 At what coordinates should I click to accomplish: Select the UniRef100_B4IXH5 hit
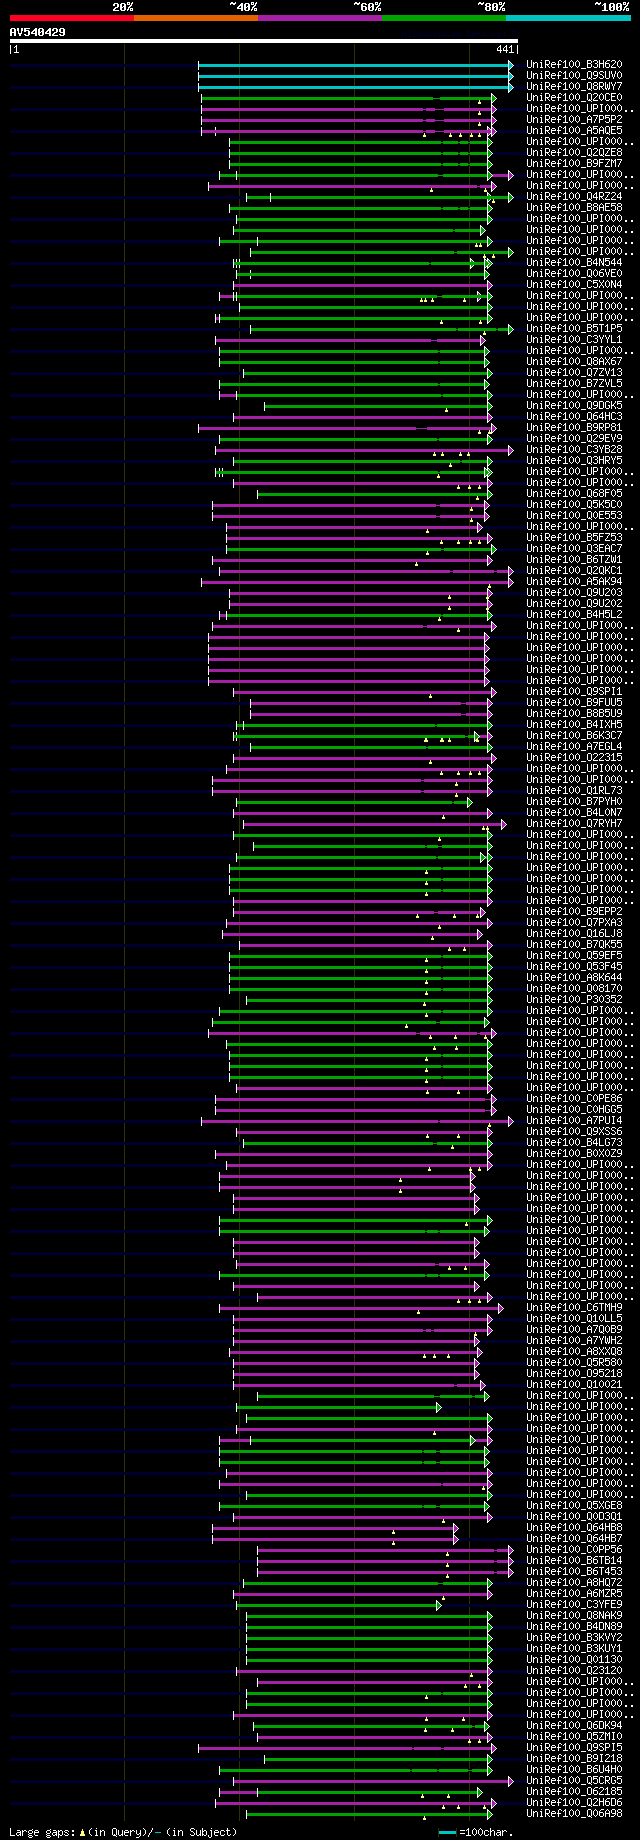(574, 725)
